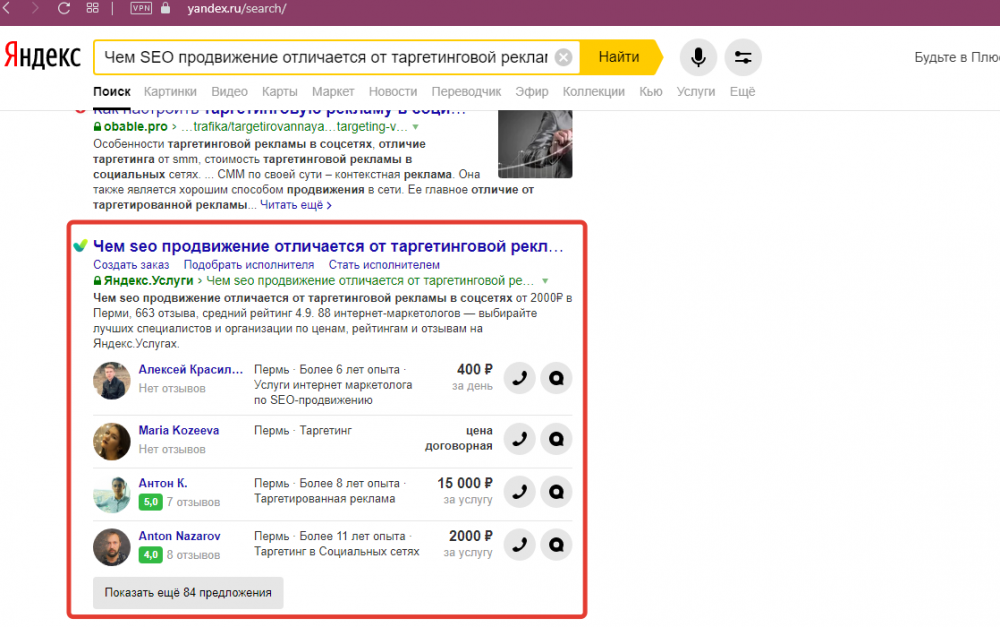The height and width of the screenshot is (627, 1000).
Task: Open the Переводчик tab
Action: [466, 92]
